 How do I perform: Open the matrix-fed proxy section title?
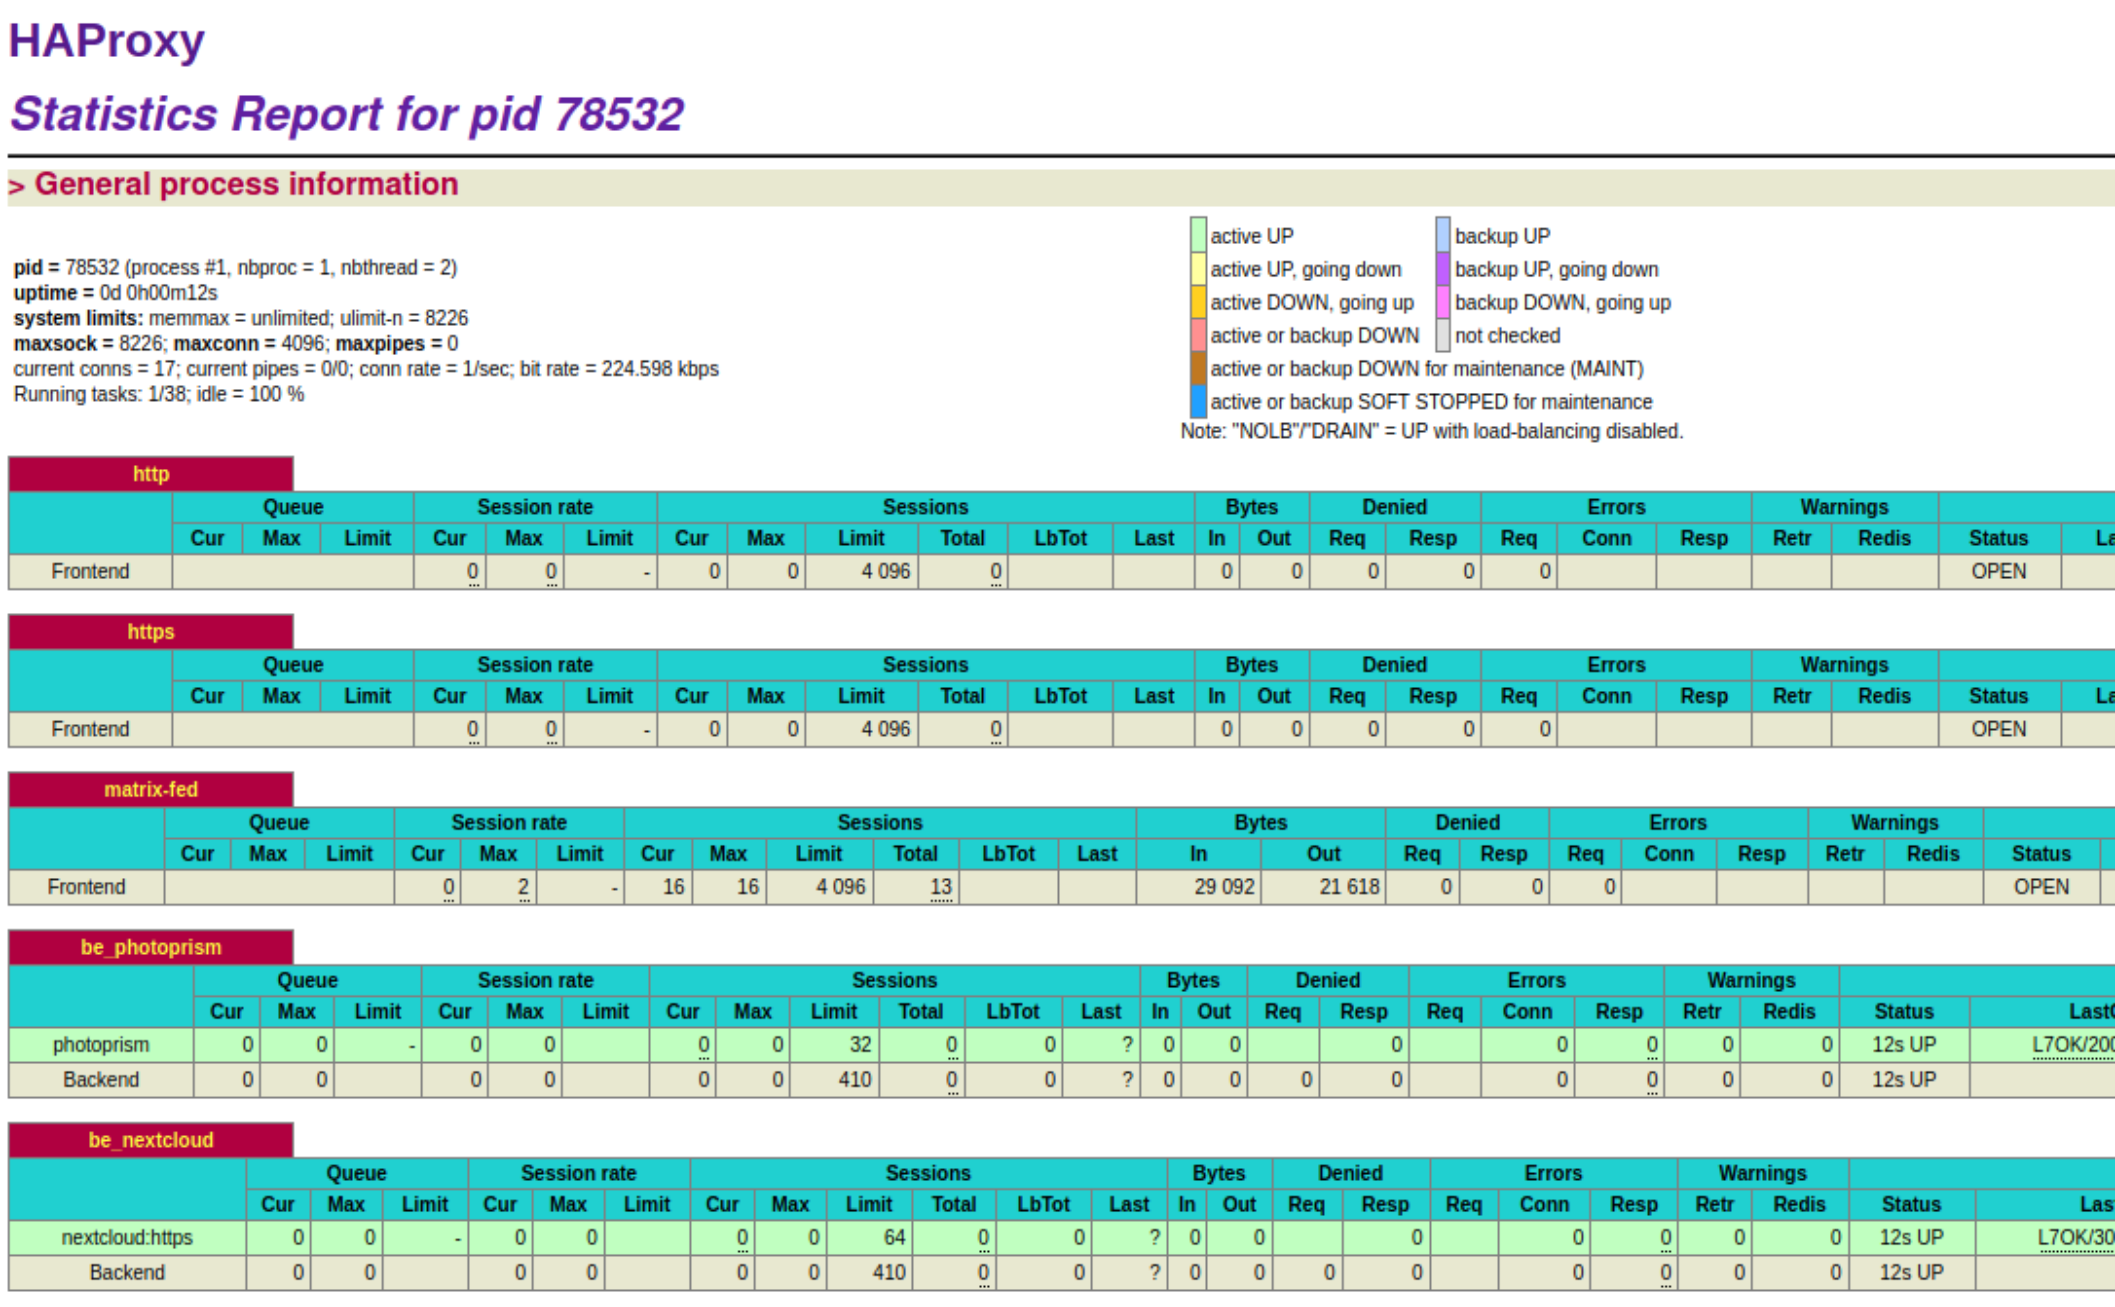[x=151, y=790]
